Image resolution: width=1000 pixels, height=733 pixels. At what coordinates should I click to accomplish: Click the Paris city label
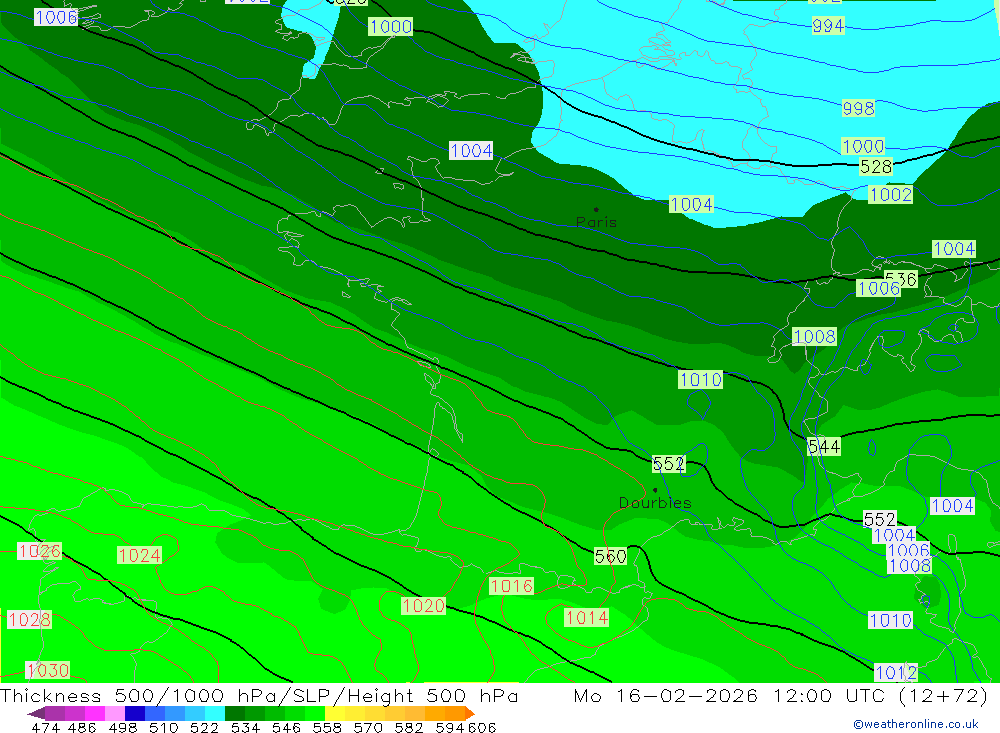[596, 222]
